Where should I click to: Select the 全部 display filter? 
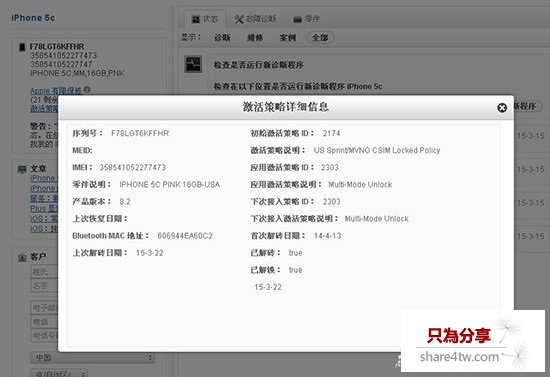click(320, 38)
